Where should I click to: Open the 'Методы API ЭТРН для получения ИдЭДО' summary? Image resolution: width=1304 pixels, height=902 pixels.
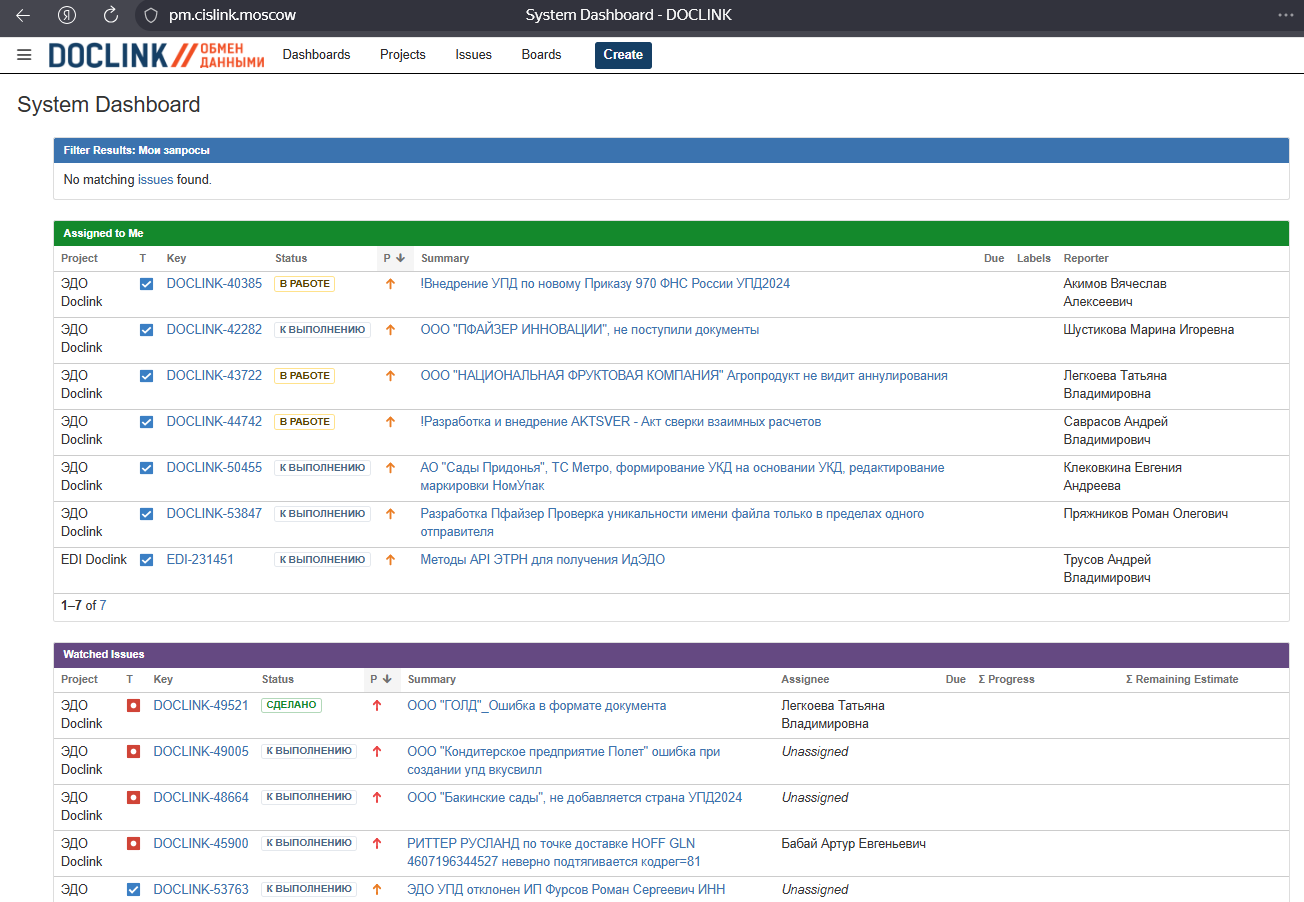click(542, 560)
